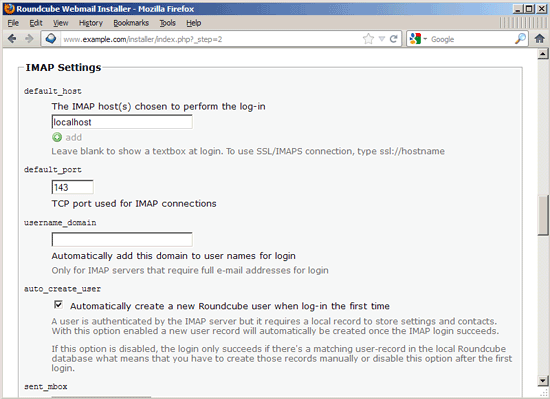Open the Google search engine dropdown

click(x=418, y=39)
